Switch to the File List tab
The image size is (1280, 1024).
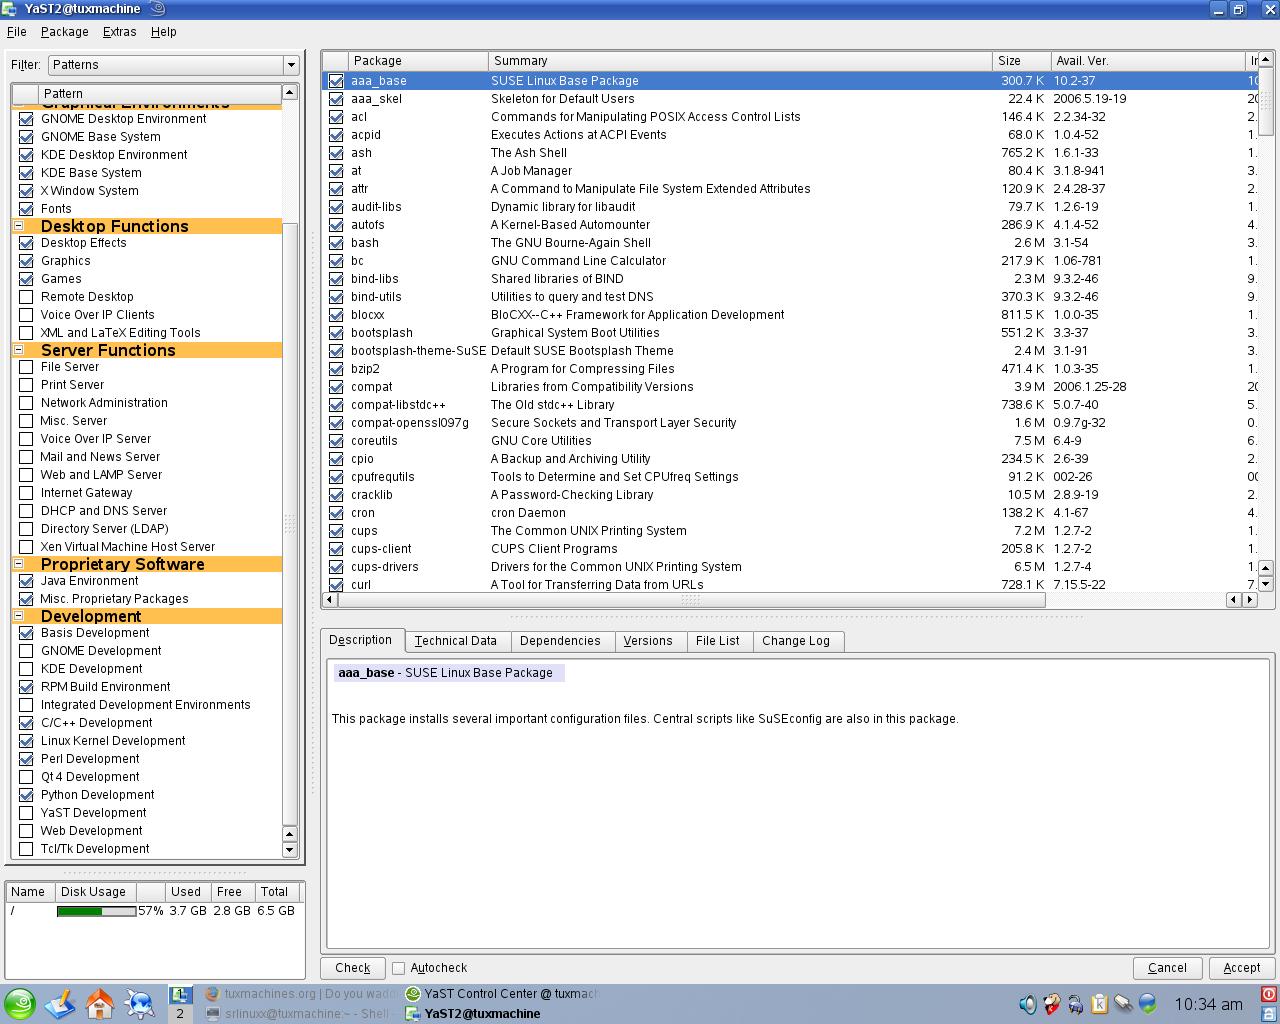[718, 641]
